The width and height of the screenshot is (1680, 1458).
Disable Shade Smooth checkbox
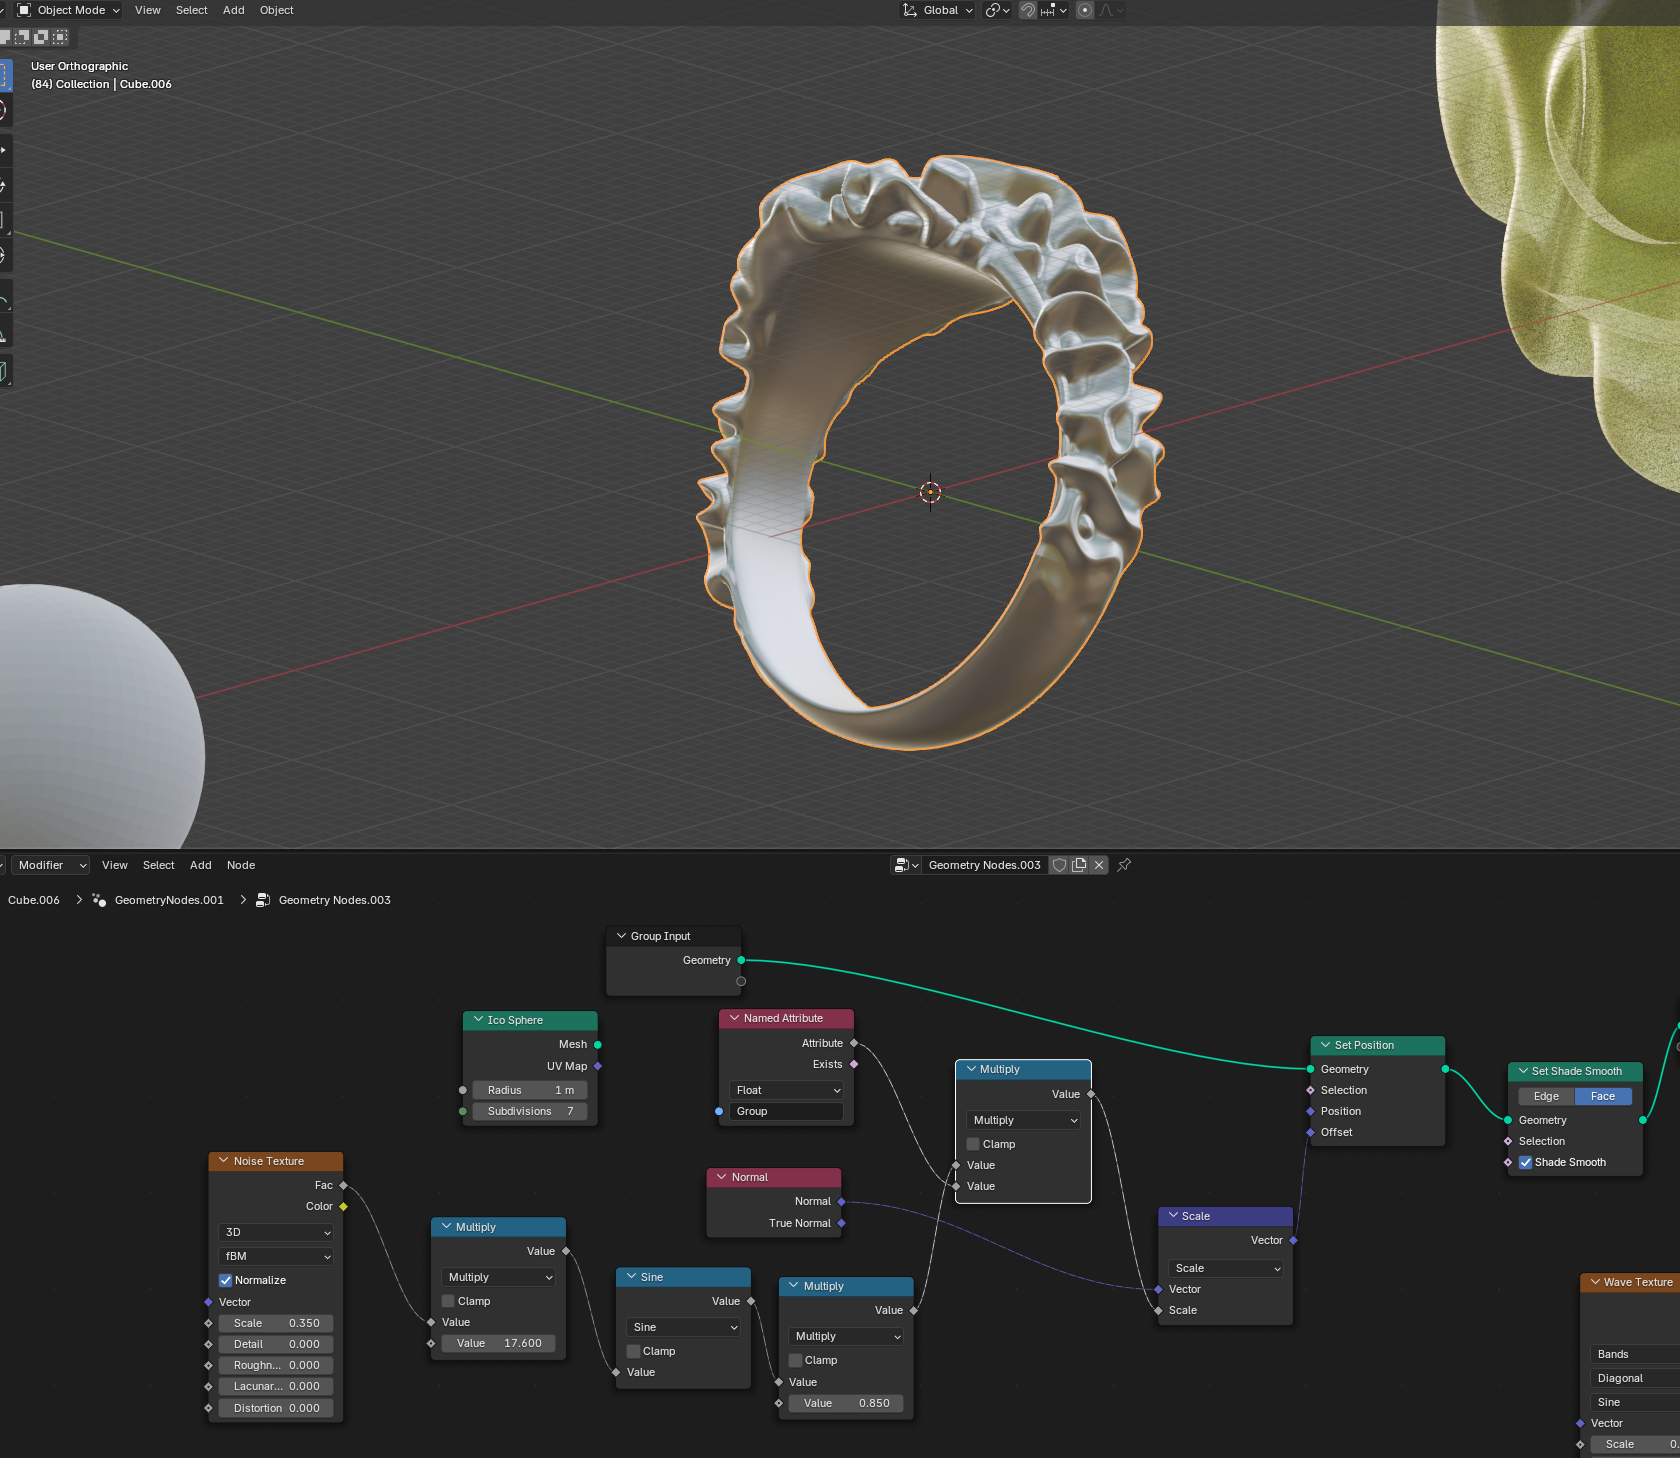[1525, 1162]
